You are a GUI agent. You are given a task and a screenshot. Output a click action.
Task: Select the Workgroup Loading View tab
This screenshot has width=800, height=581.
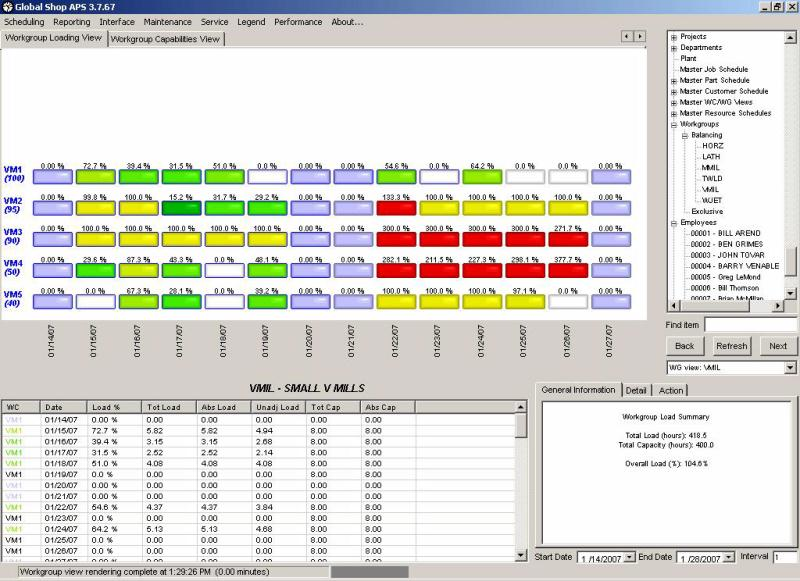(54, 38)
